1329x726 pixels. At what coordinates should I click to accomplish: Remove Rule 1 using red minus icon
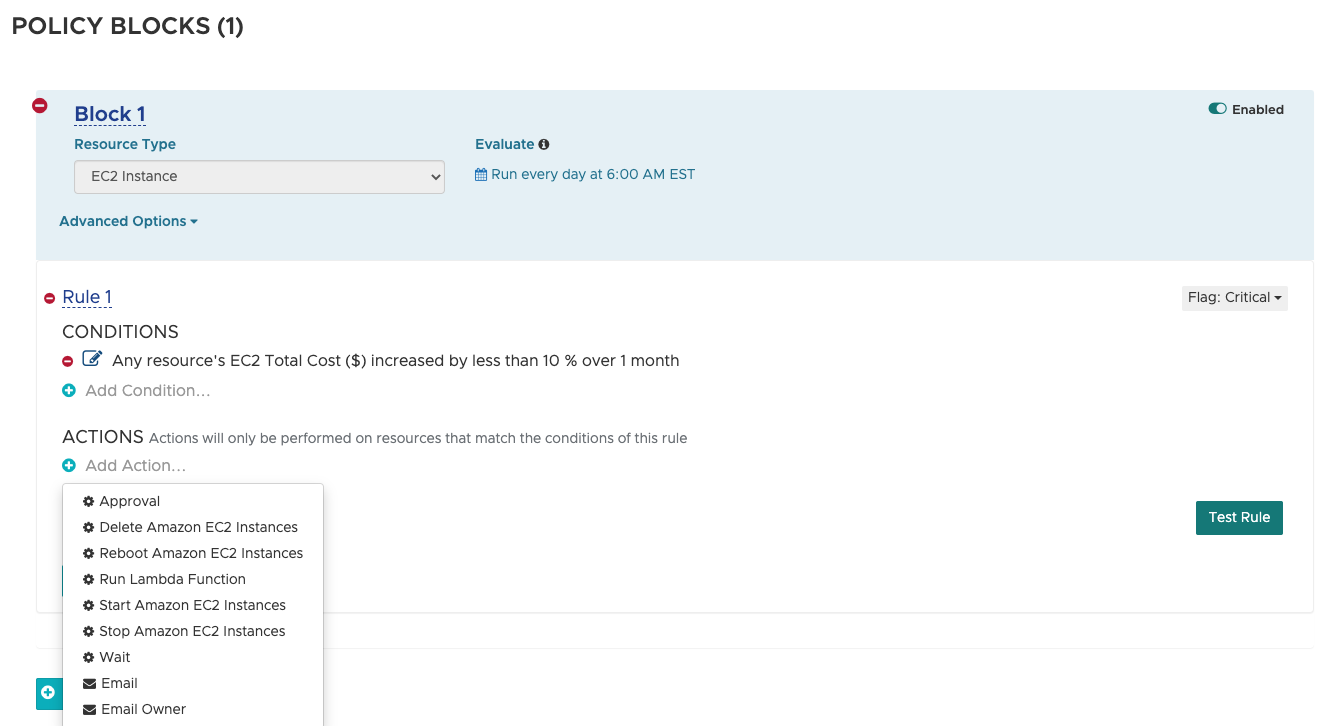[x=50, y=298]
